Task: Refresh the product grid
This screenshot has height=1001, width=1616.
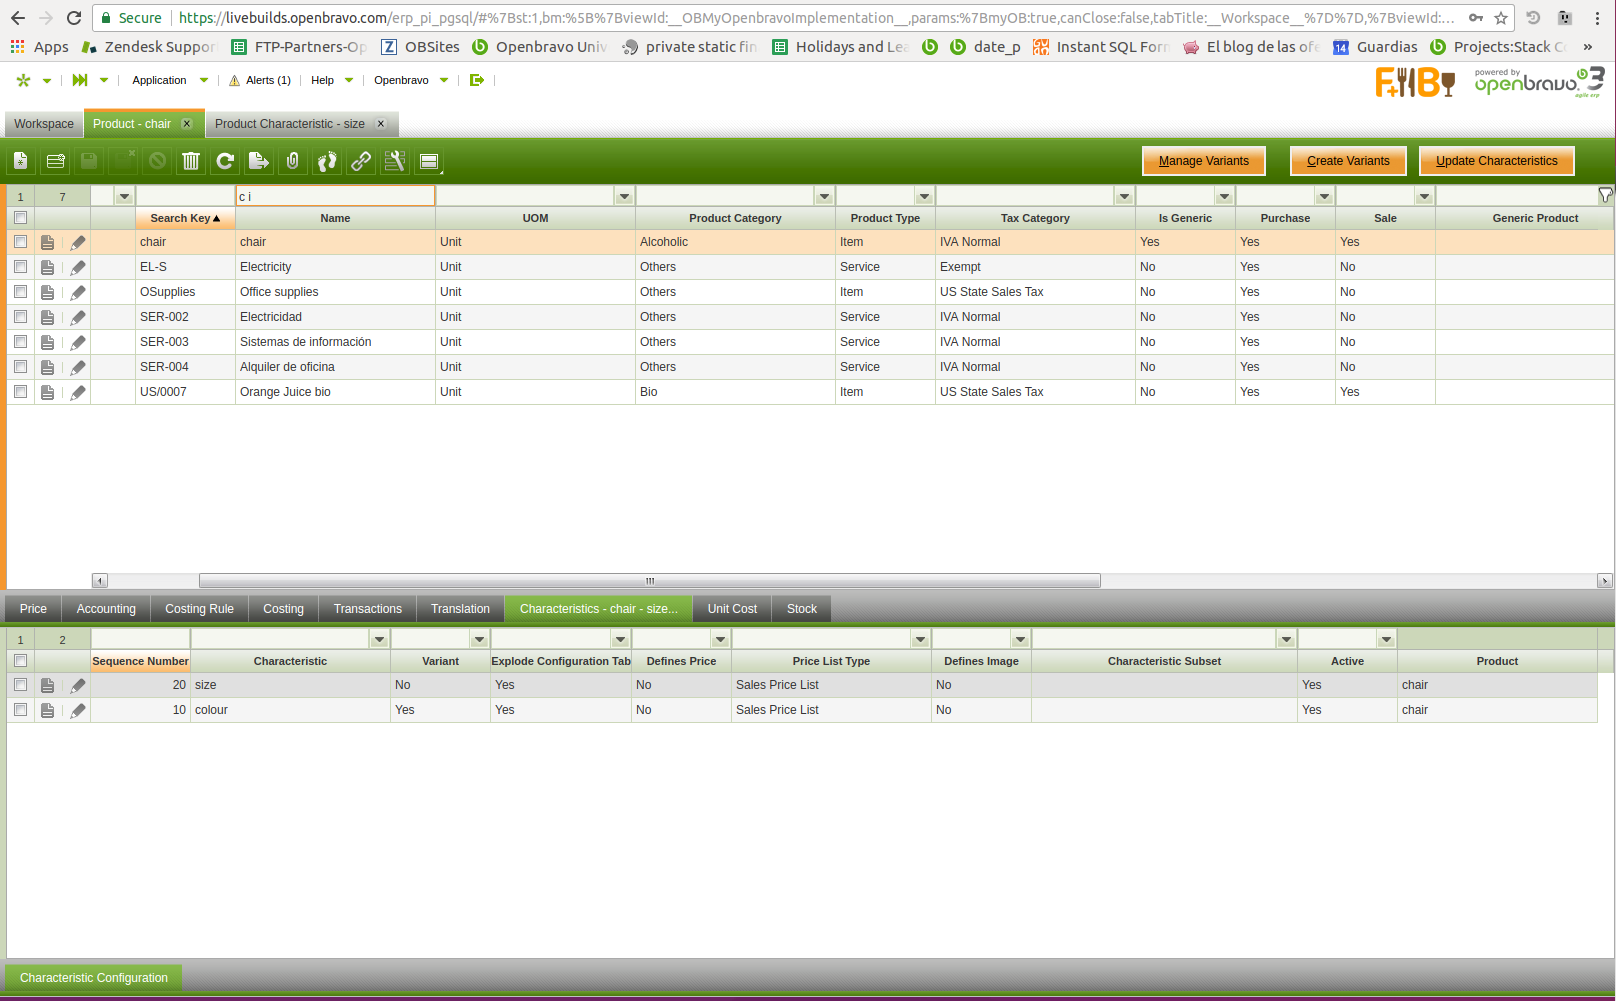Action: tap(225, 161)
